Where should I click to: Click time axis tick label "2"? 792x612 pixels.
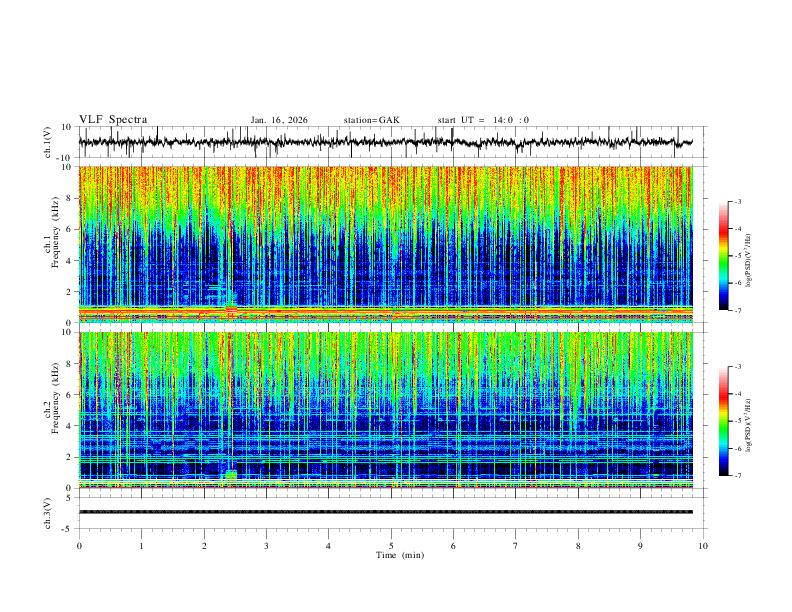[x=204, y=546]
